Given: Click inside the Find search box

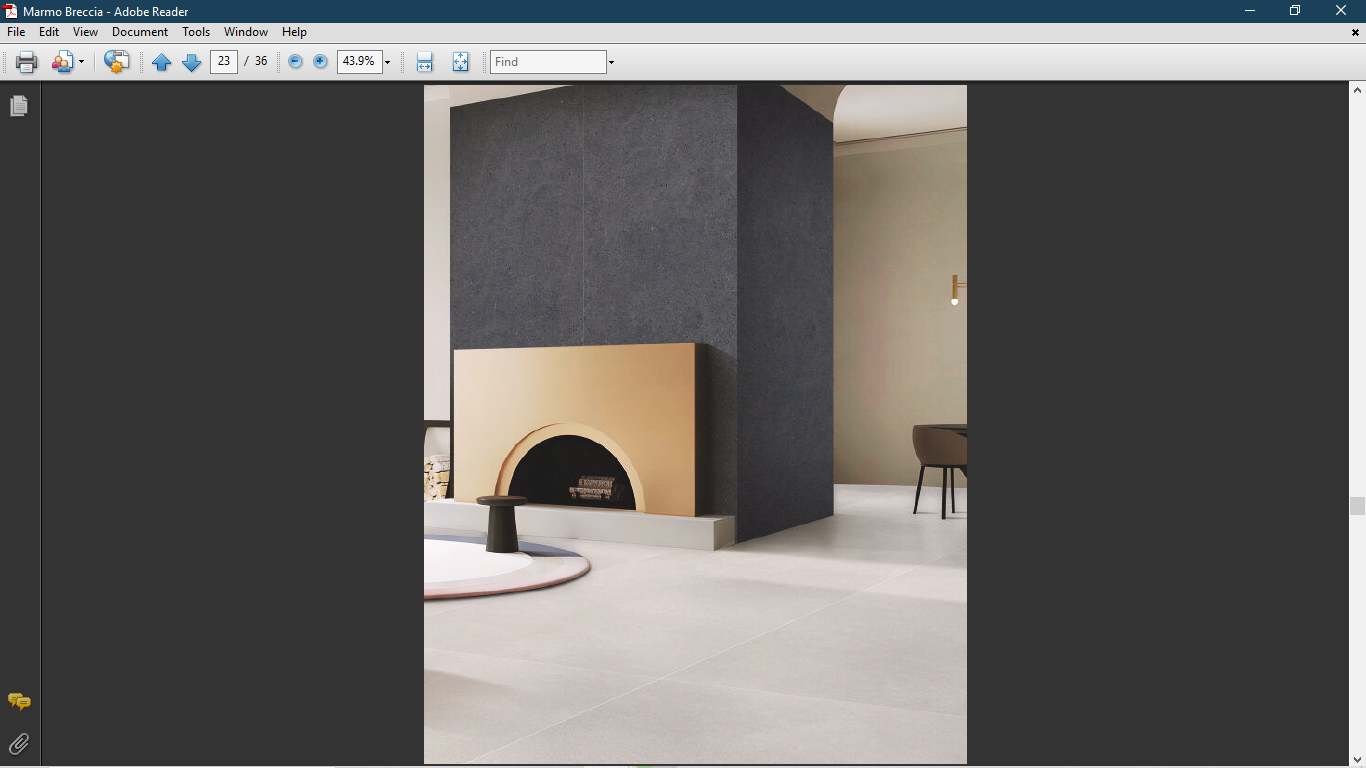Looking at the screenshot, I should point(545,61).
